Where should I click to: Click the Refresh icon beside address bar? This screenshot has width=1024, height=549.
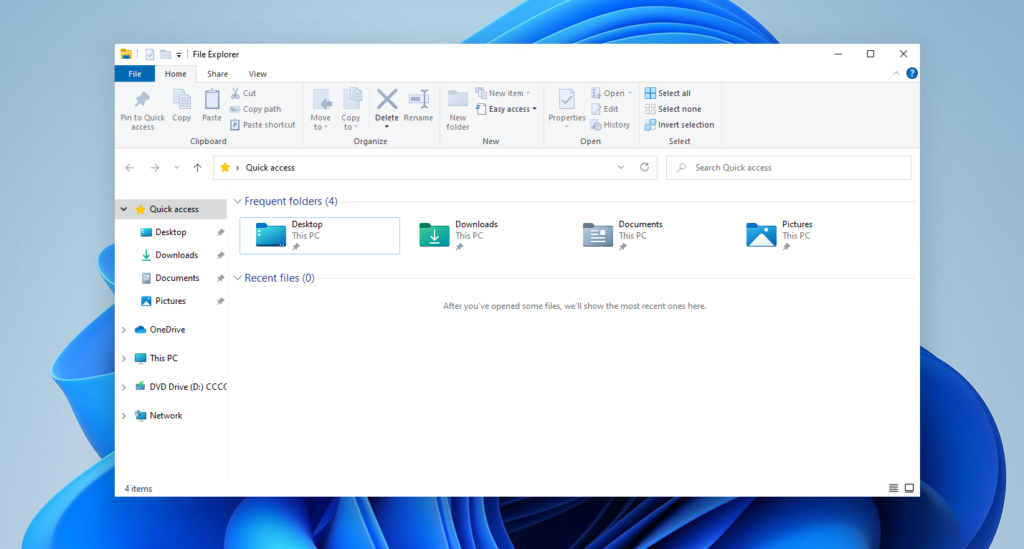645,168
